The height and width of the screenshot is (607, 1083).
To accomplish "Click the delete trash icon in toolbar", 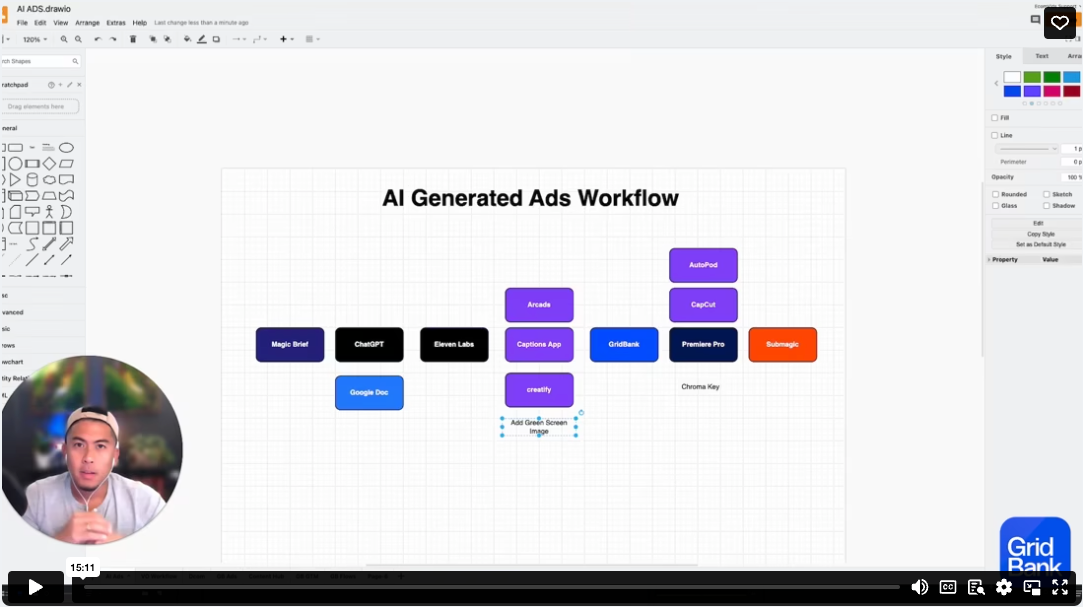I will [133, 39].
